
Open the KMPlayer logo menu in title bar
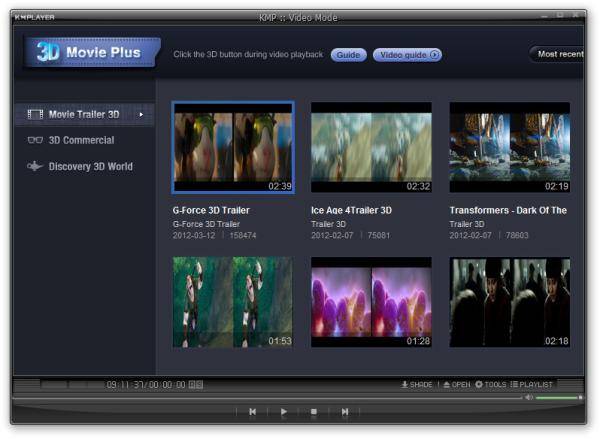35,17
